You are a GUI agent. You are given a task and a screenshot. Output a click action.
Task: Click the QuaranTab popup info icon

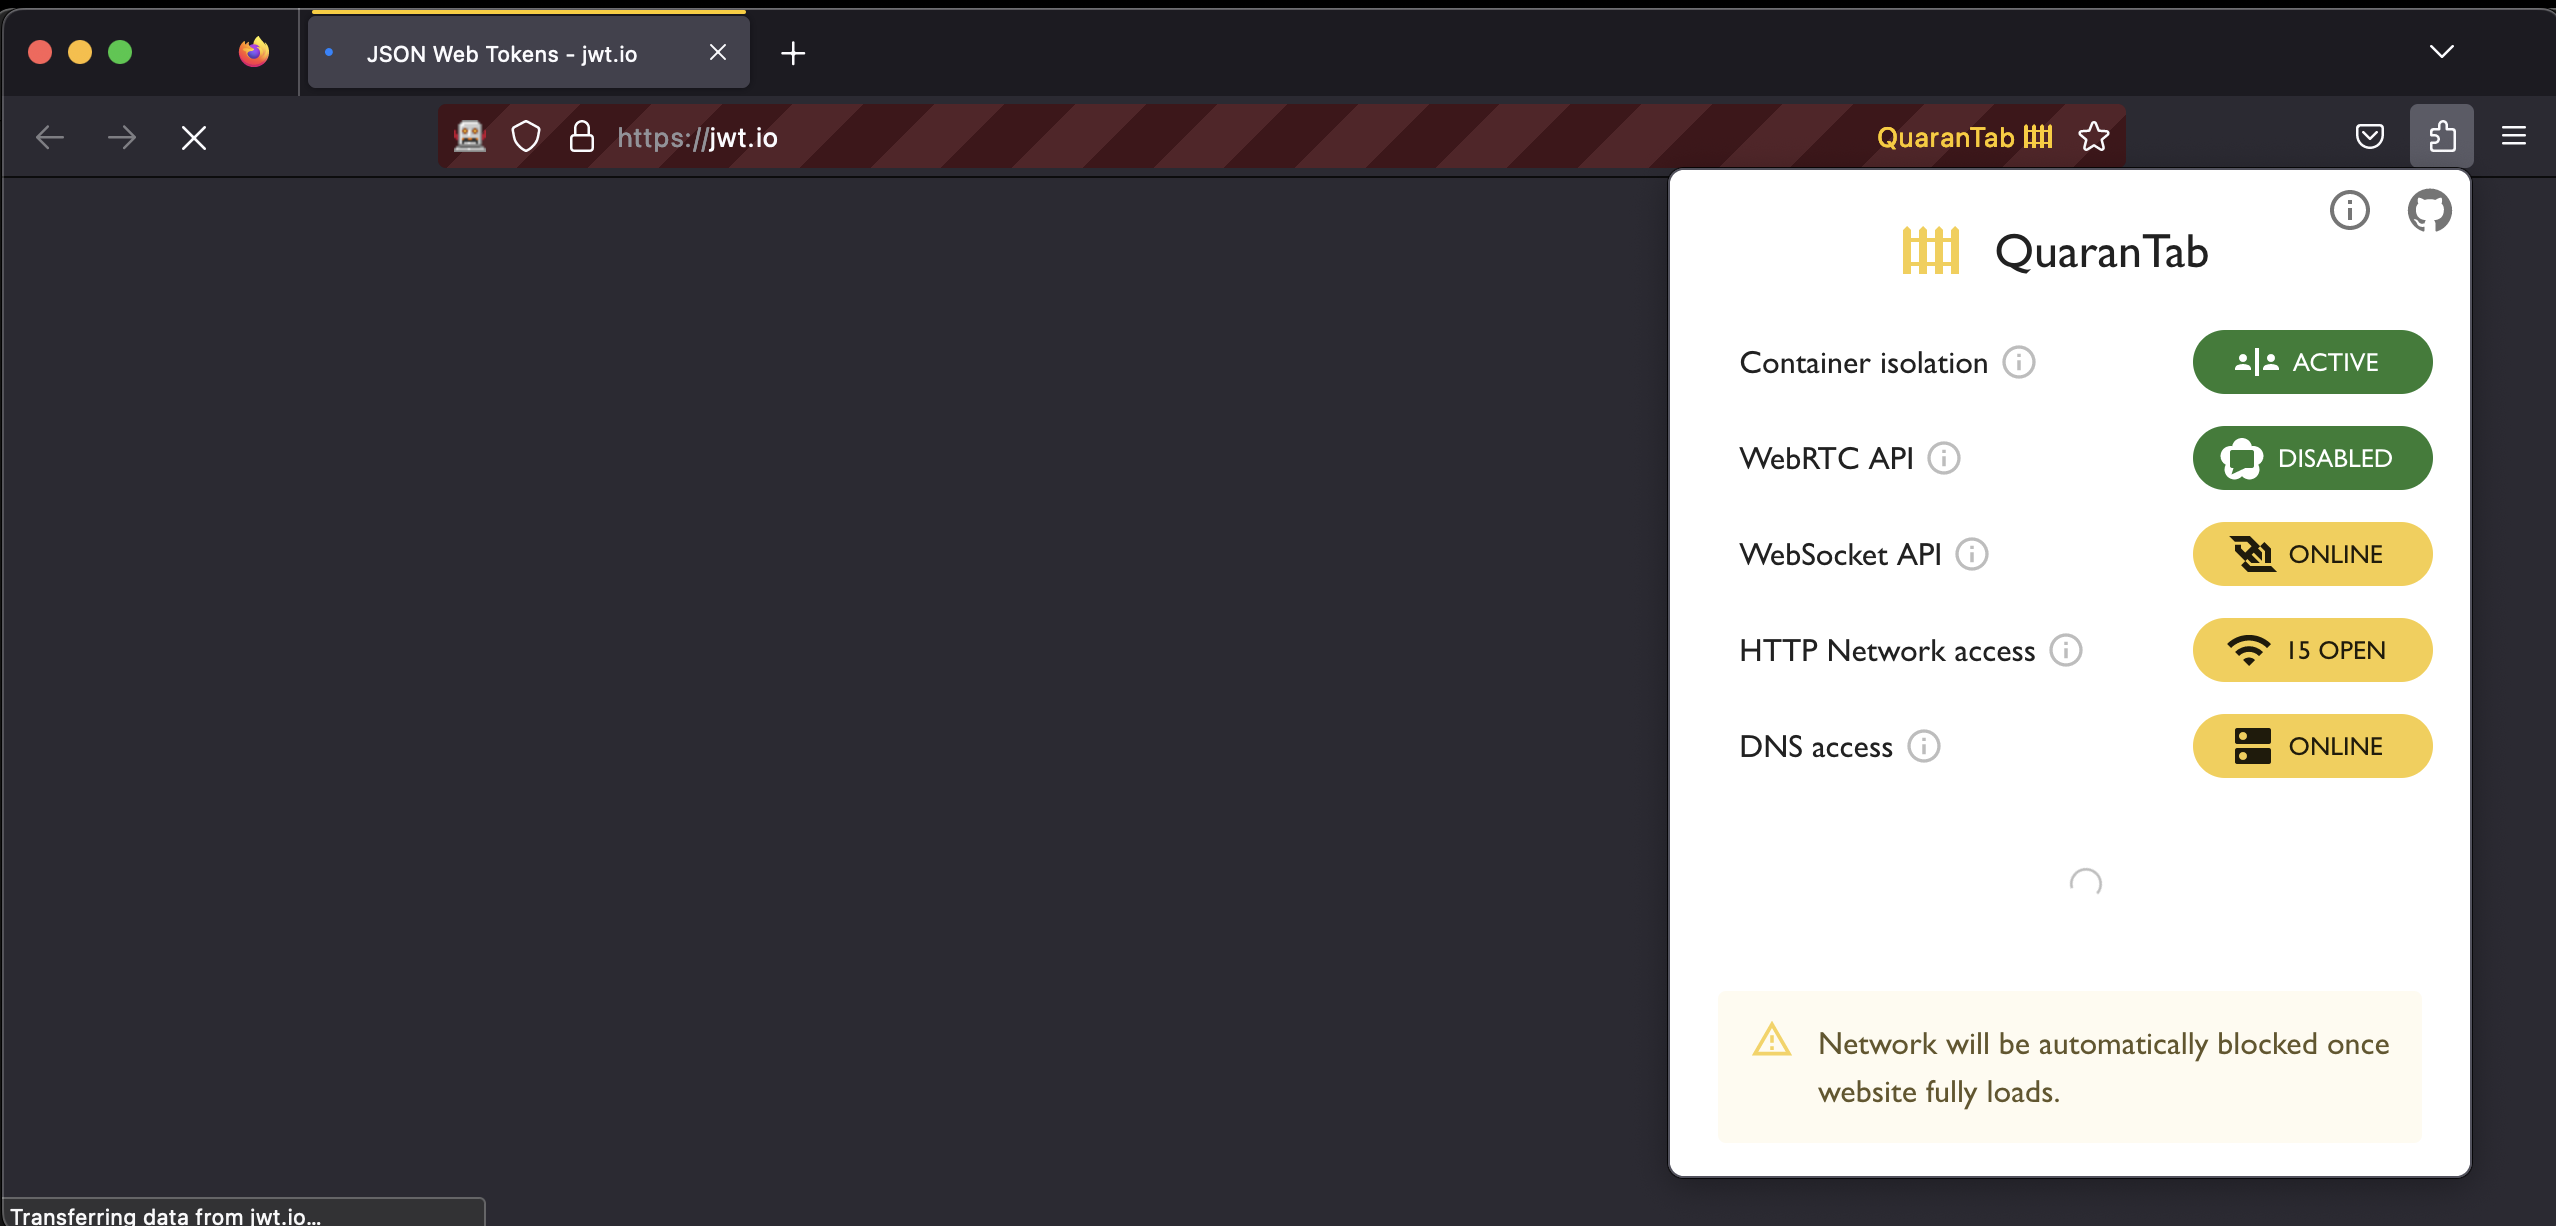point(2349,210)
